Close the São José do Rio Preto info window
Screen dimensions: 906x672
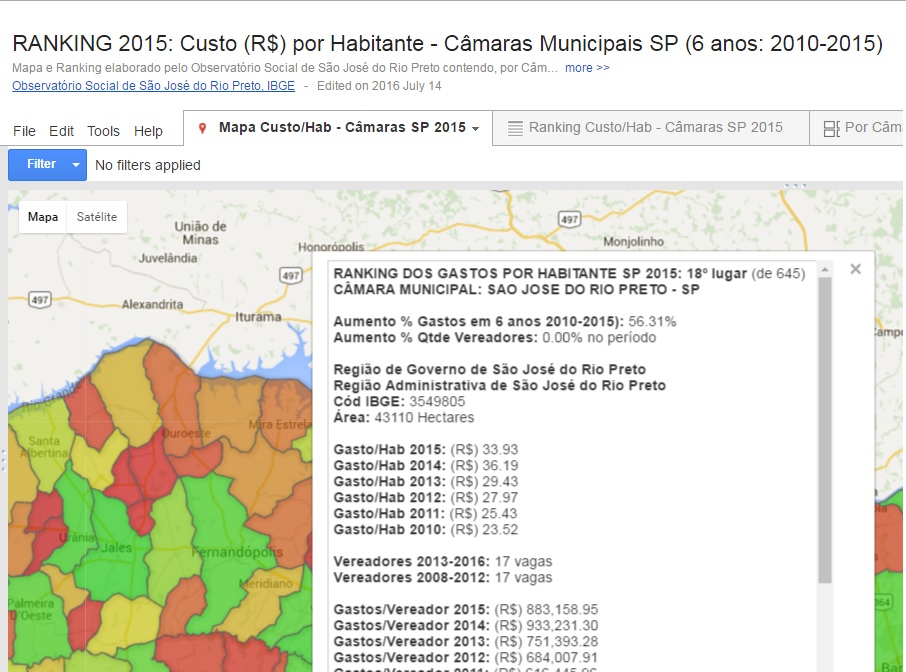(855, 269)
